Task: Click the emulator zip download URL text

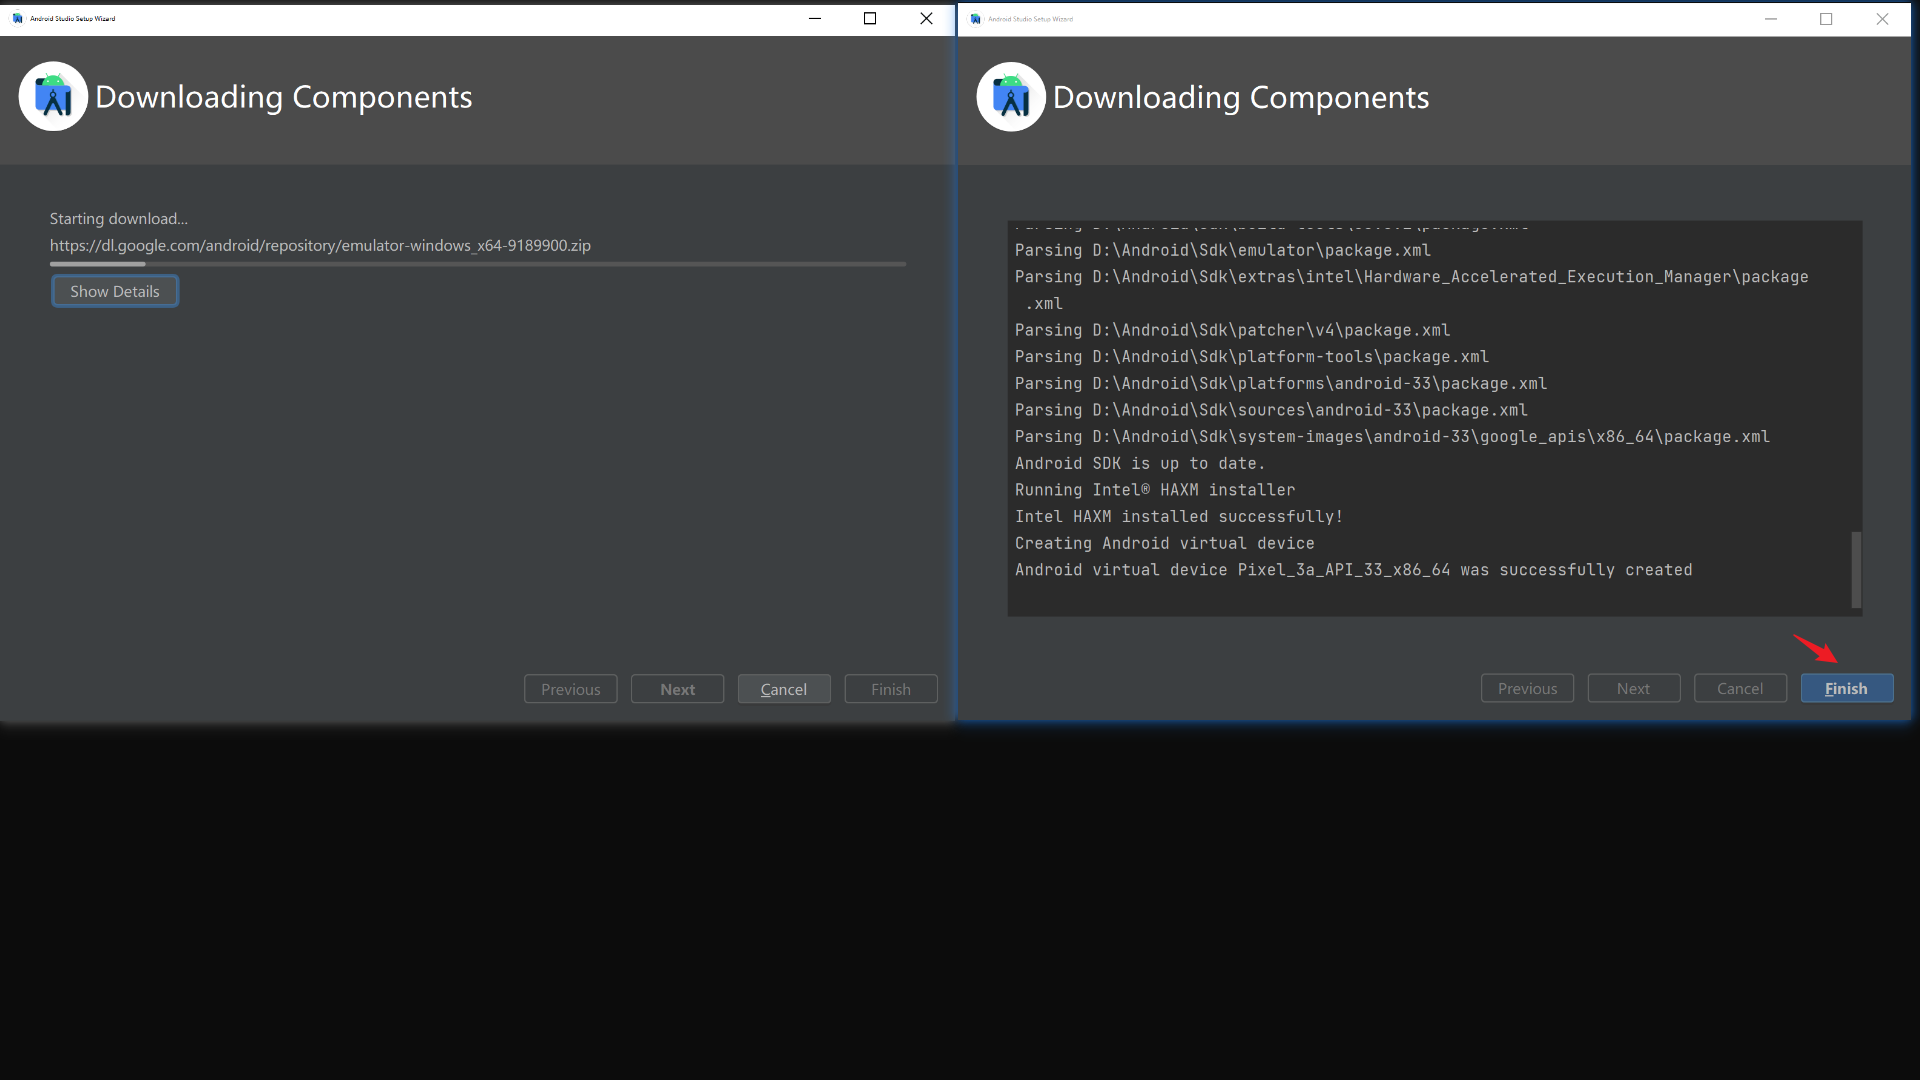Action: (x=320, y=245)
